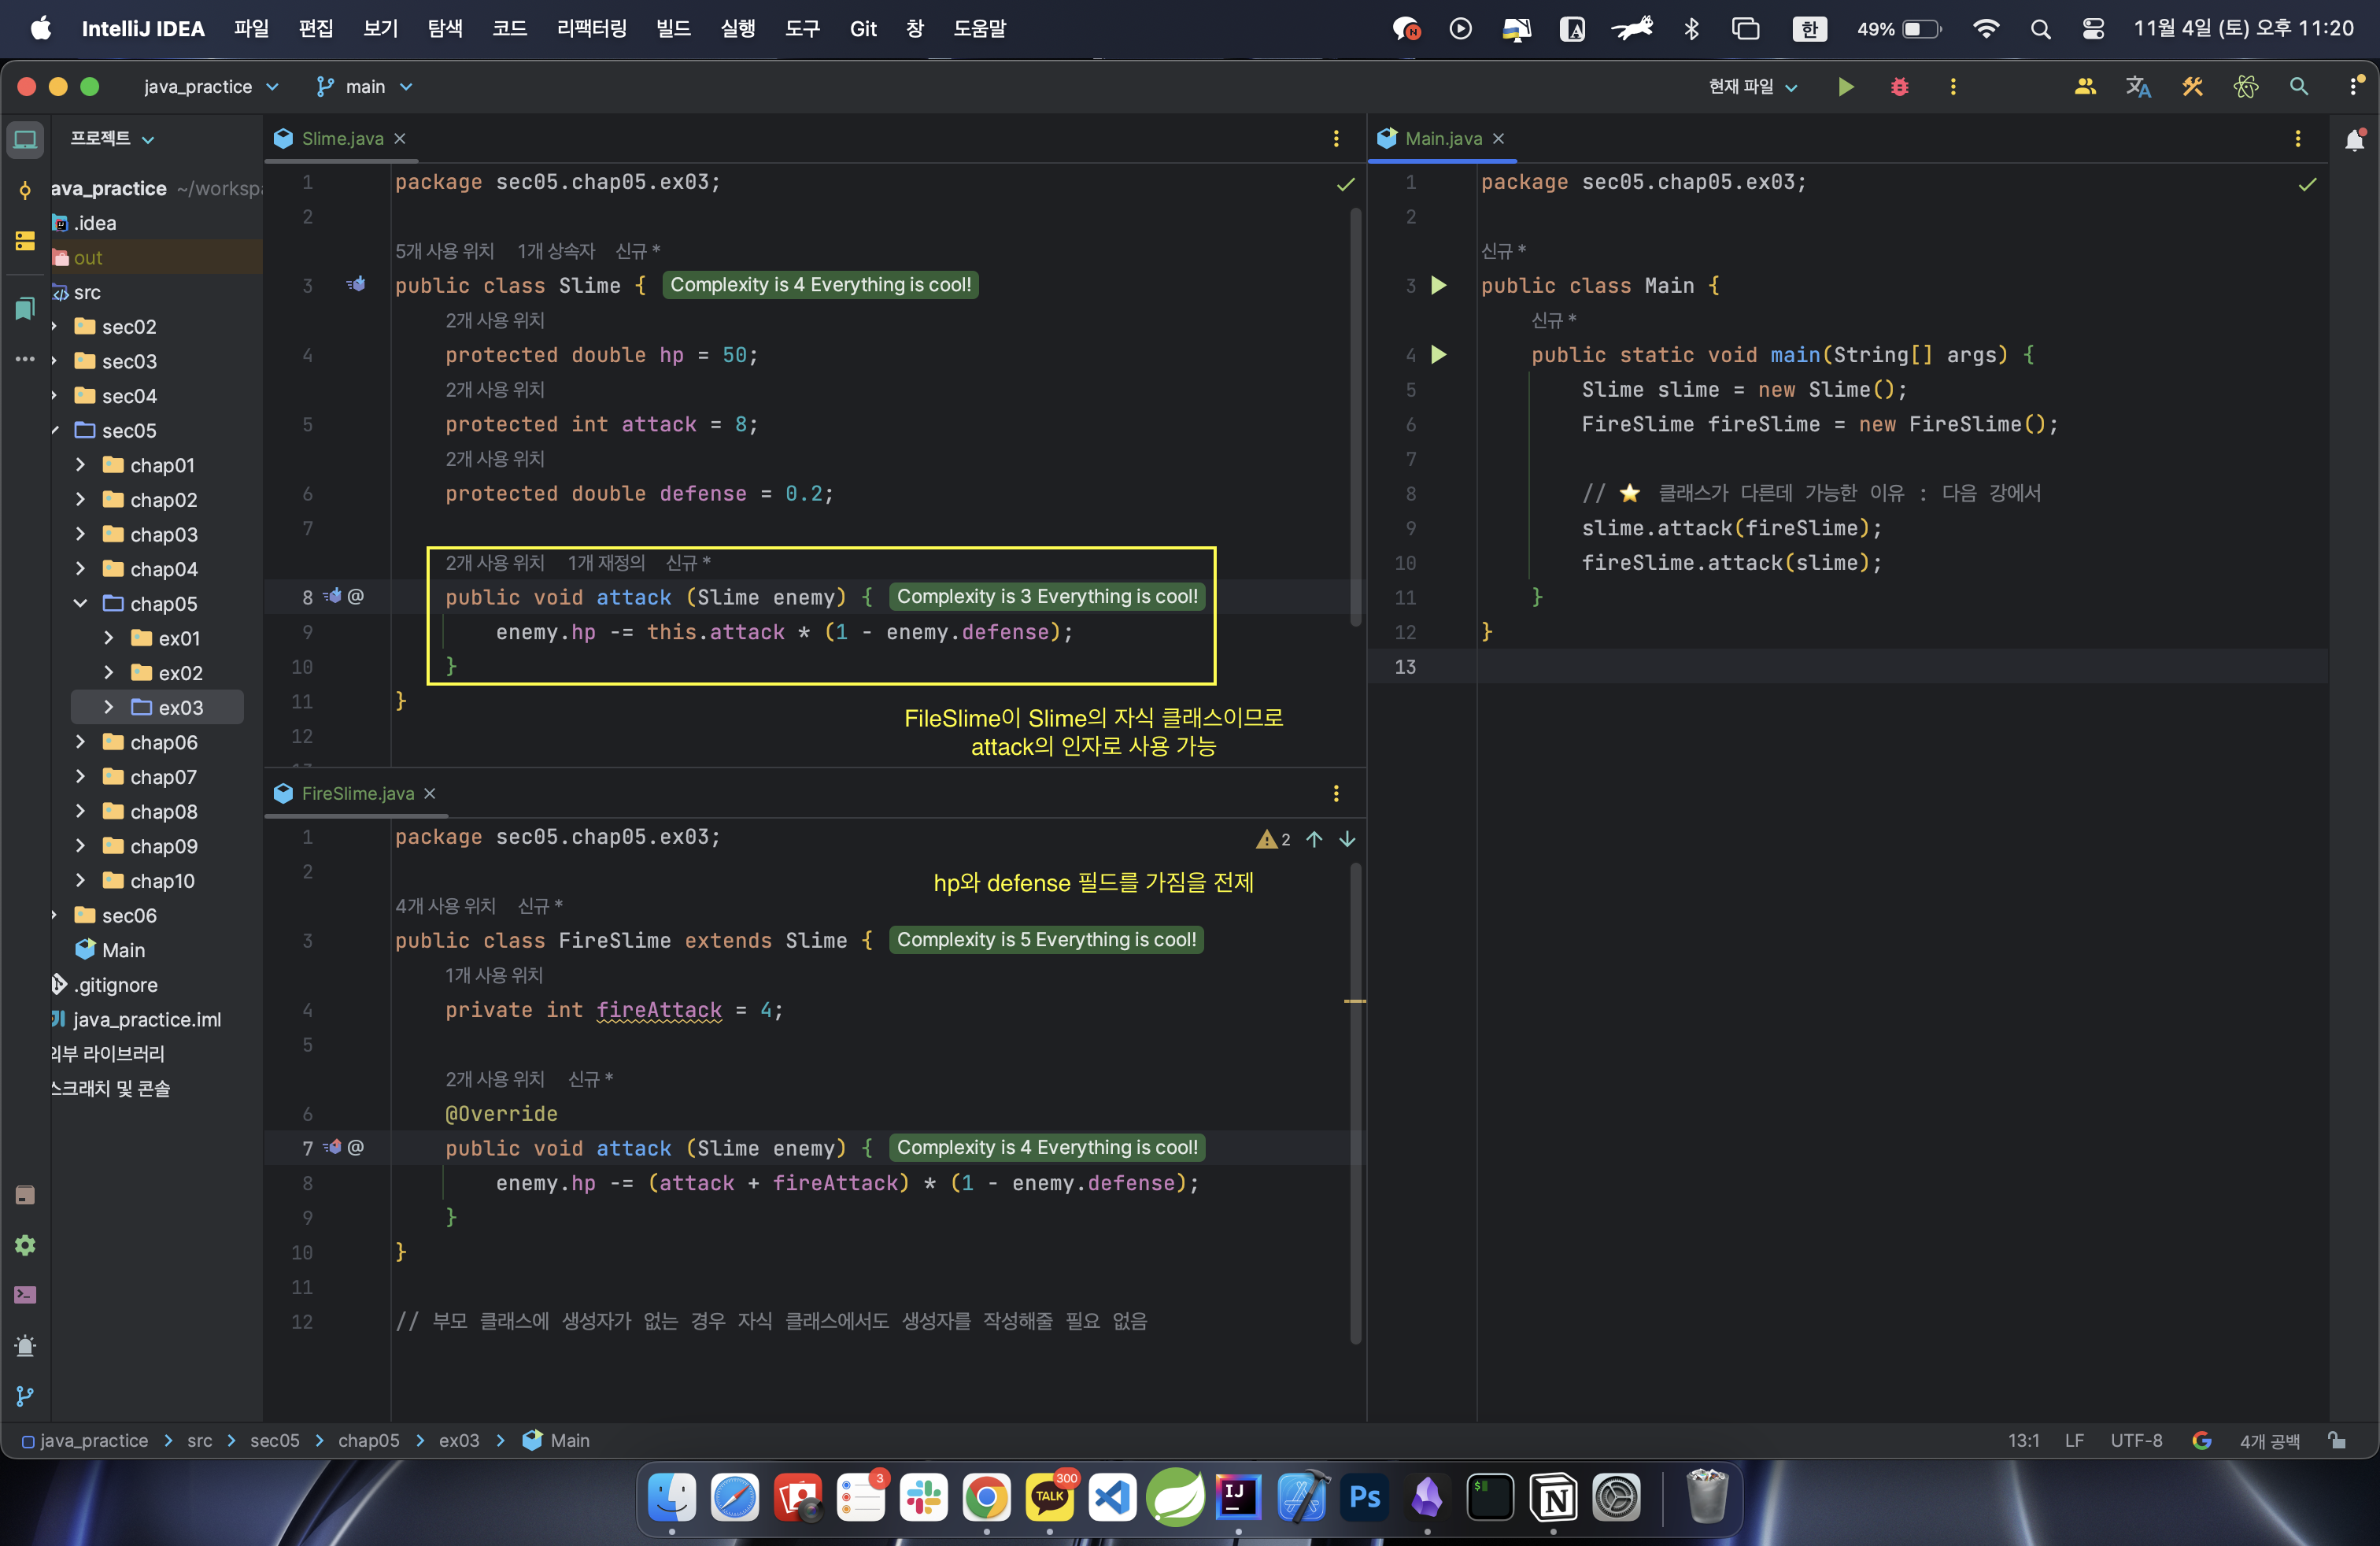Toggle the Project tool window button

(25, 139)
